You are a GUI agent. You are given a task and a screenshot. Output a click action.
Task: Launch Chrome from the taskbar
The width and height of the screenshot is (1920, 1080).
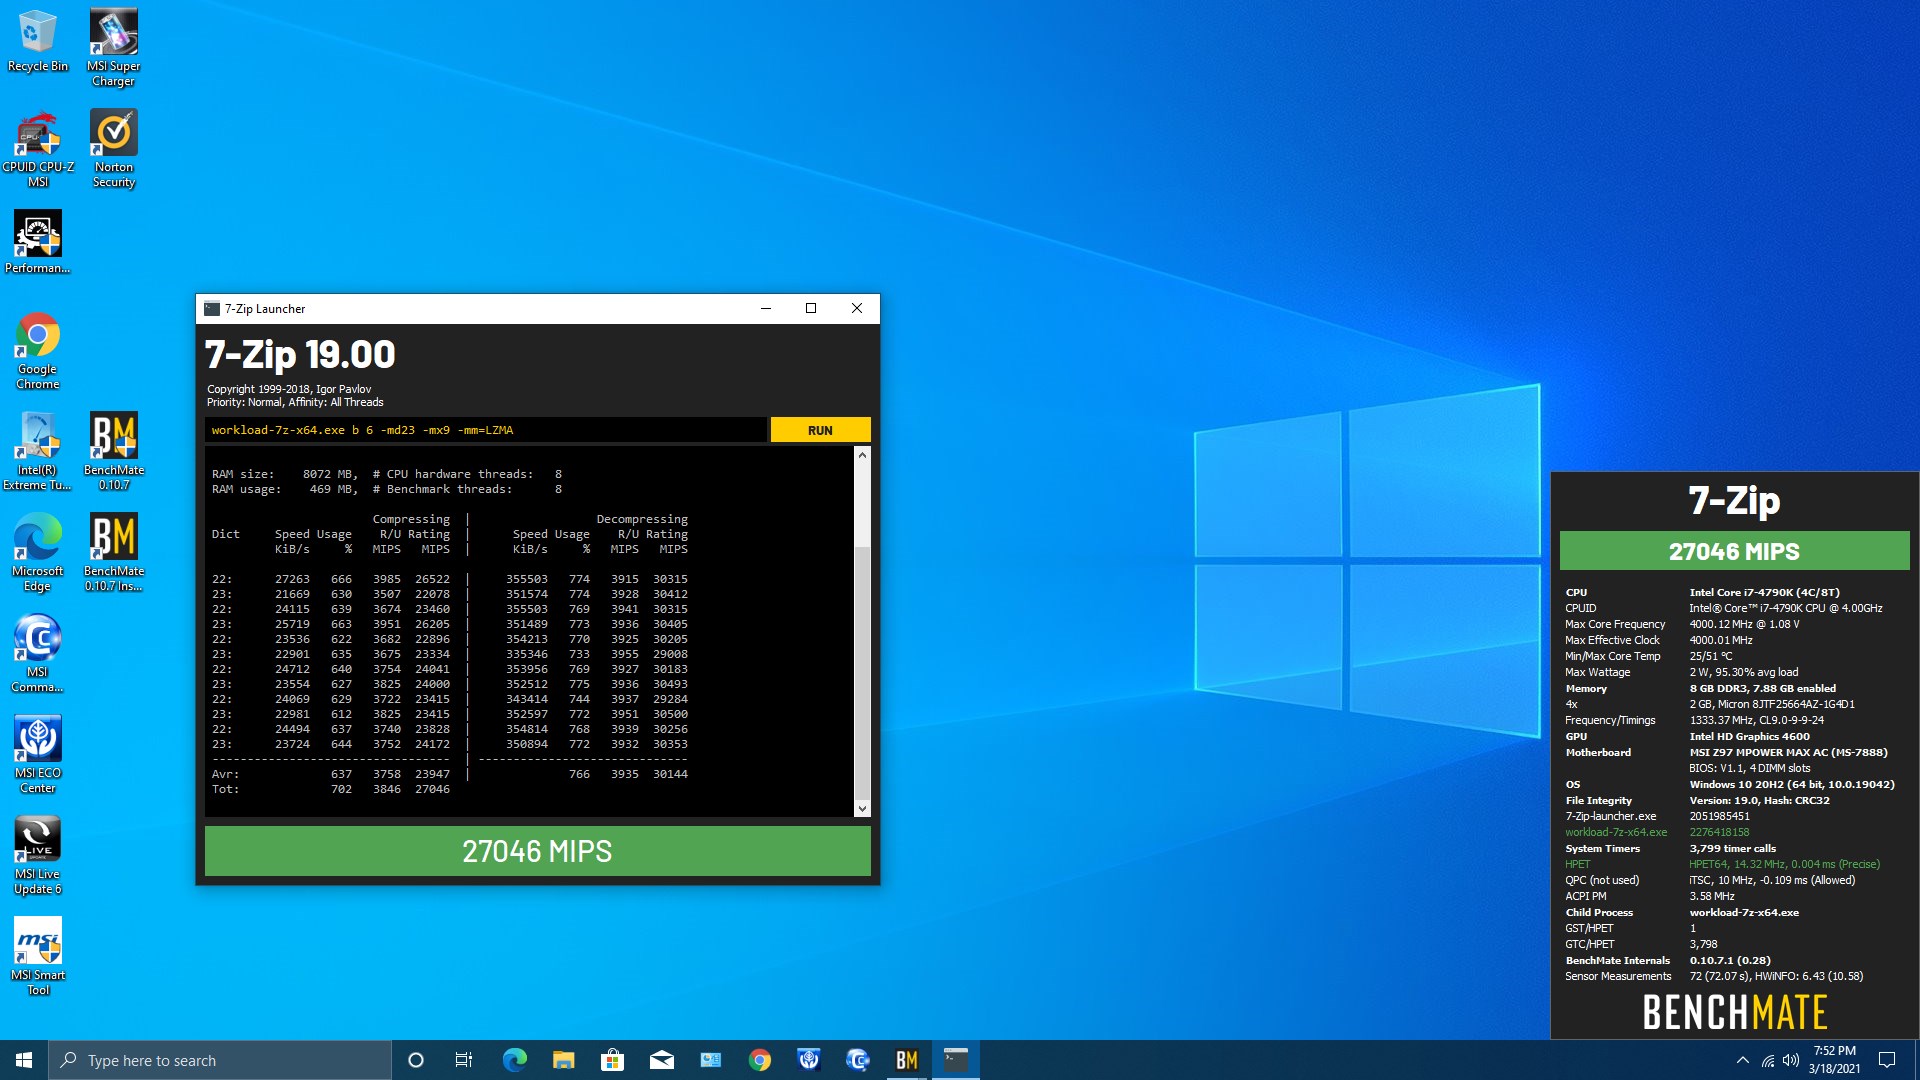[760, 1060]
